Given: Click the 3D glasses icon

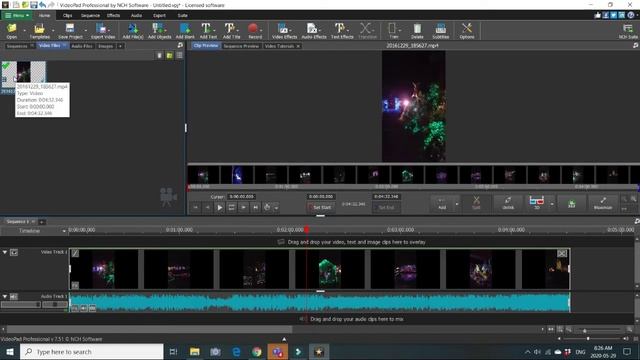Looking at the screenshot, I should tap(537, 202).
